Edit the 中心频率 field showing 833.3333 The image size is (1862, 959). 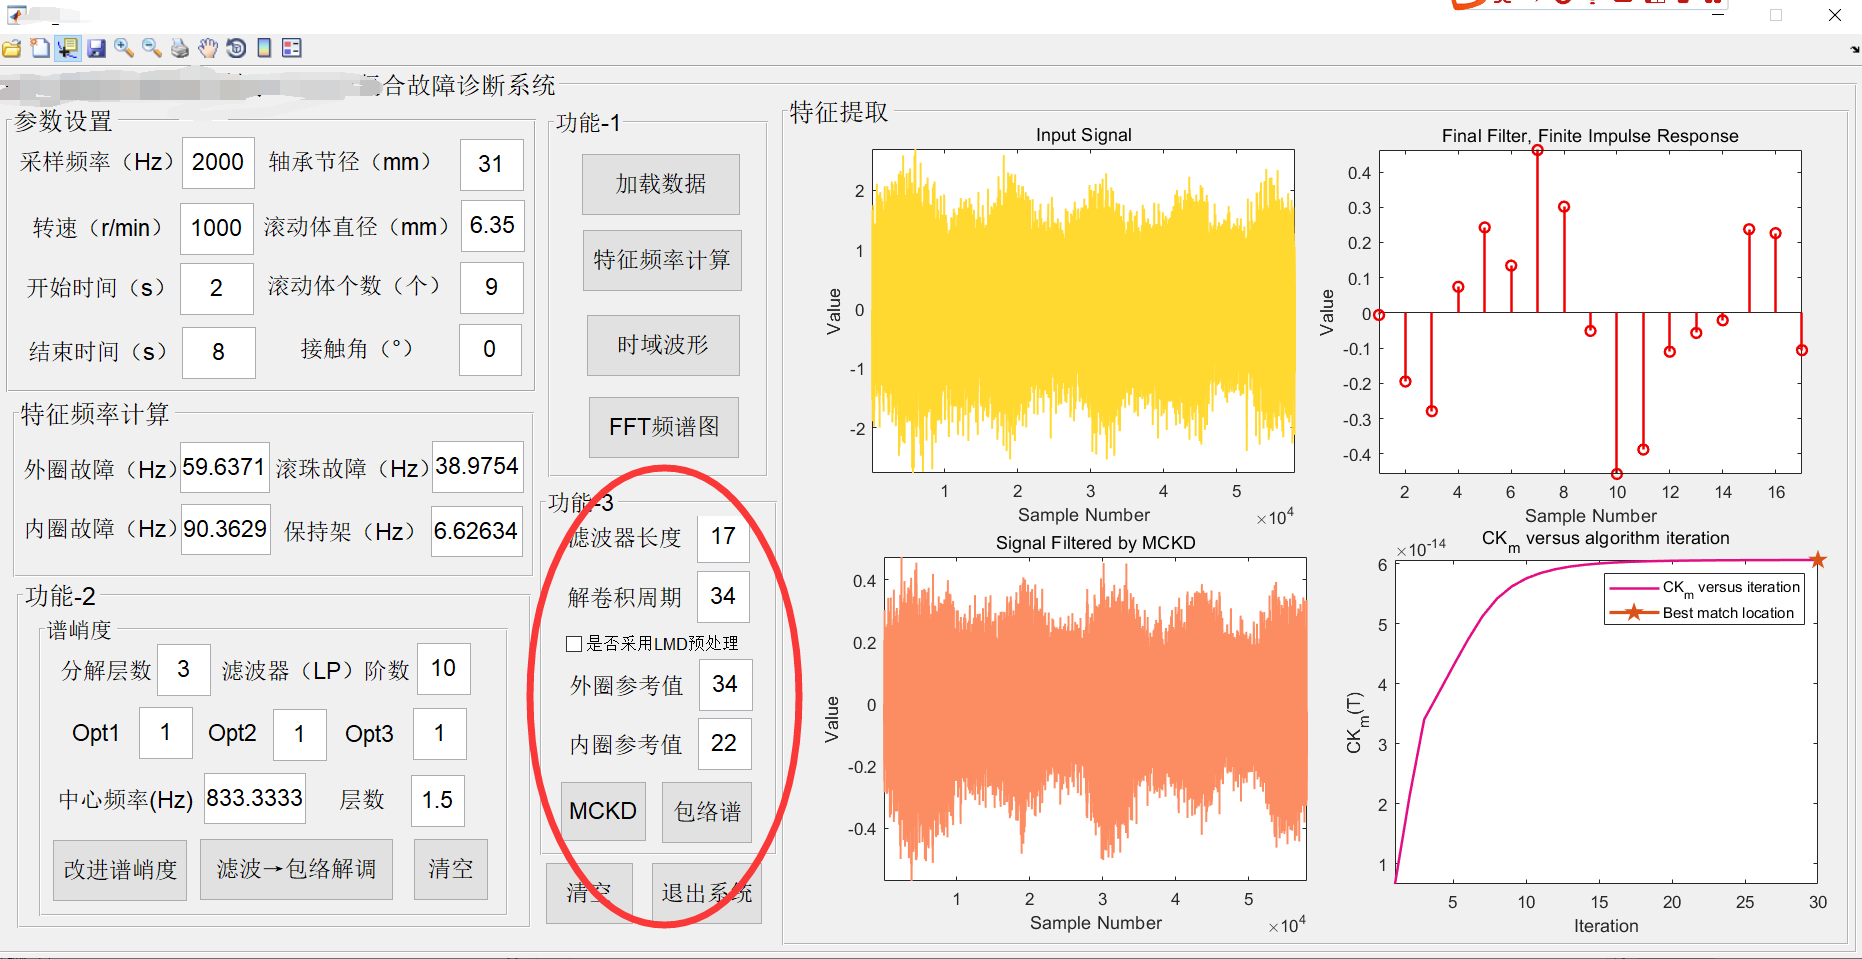coord(255,798)
